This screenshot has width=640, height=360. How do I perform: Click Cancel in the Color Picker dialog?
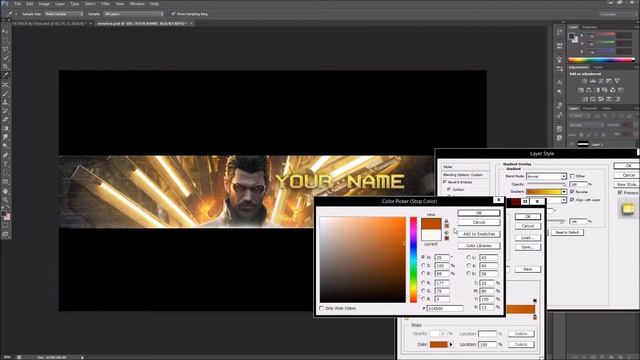click(479, 222)
